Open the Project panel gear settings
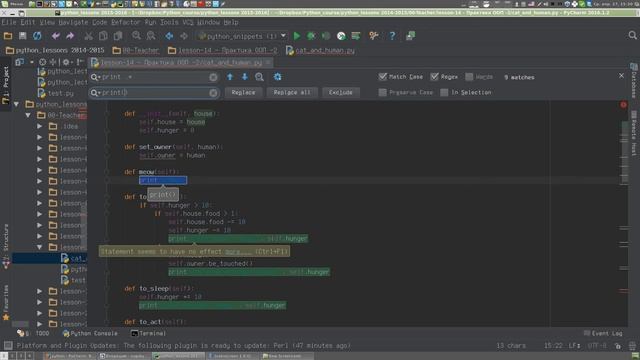Screen dimensions: 640x360 [66, 62]
